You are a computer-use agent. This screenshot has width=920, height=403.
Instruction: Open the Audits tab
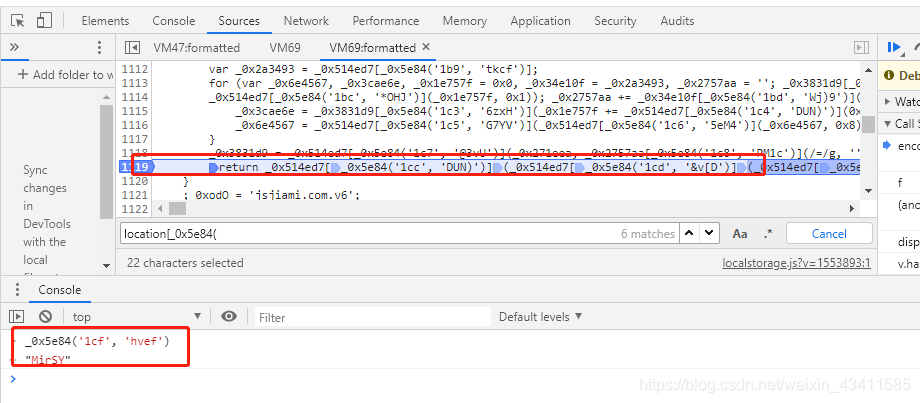pyautogui.click(x=677, y=21)
